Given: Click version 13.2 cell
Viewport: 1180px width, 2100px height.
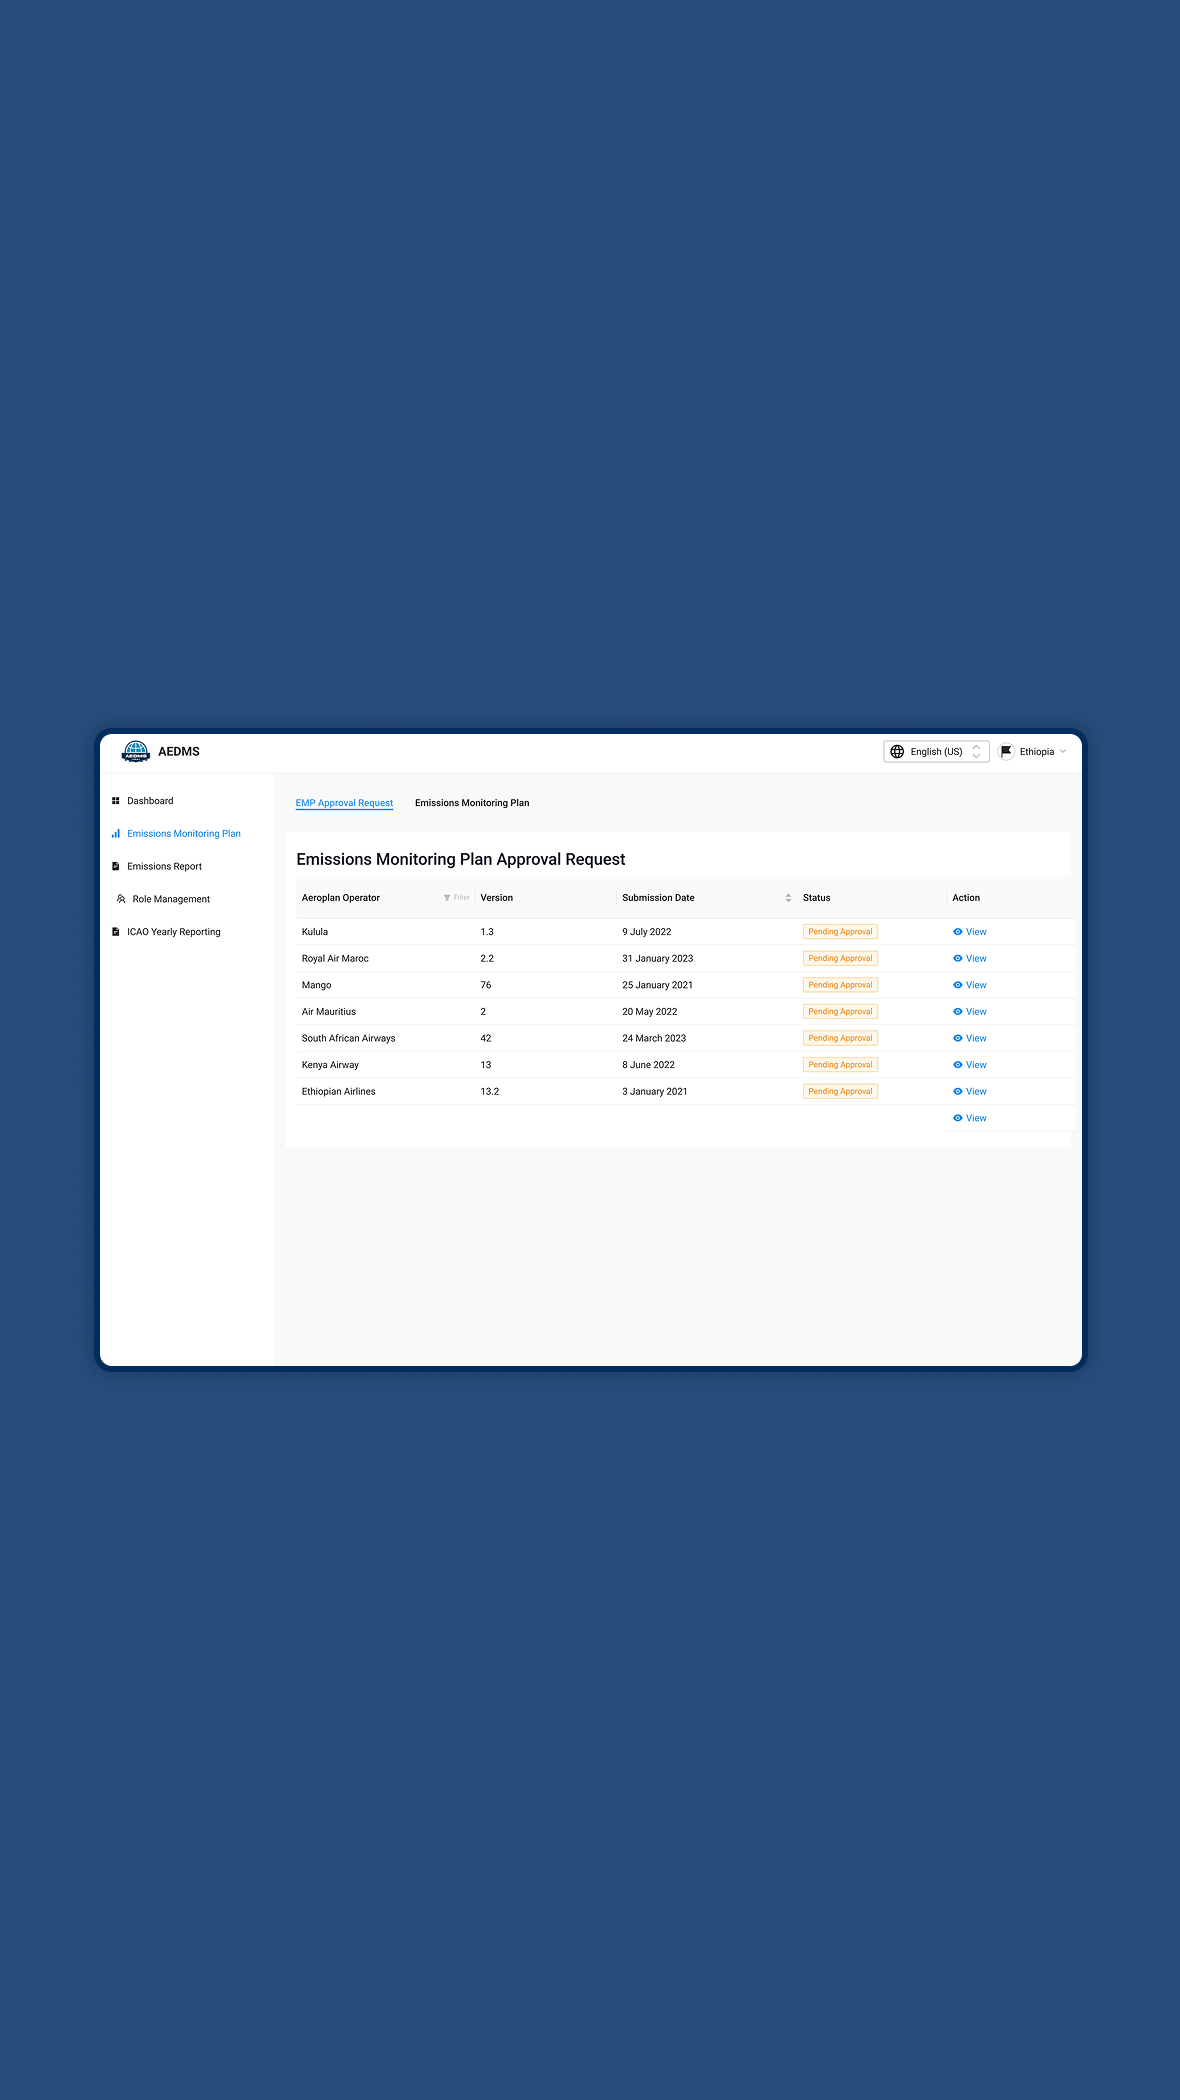Looking at the screenshot, I should (490, 1091).
